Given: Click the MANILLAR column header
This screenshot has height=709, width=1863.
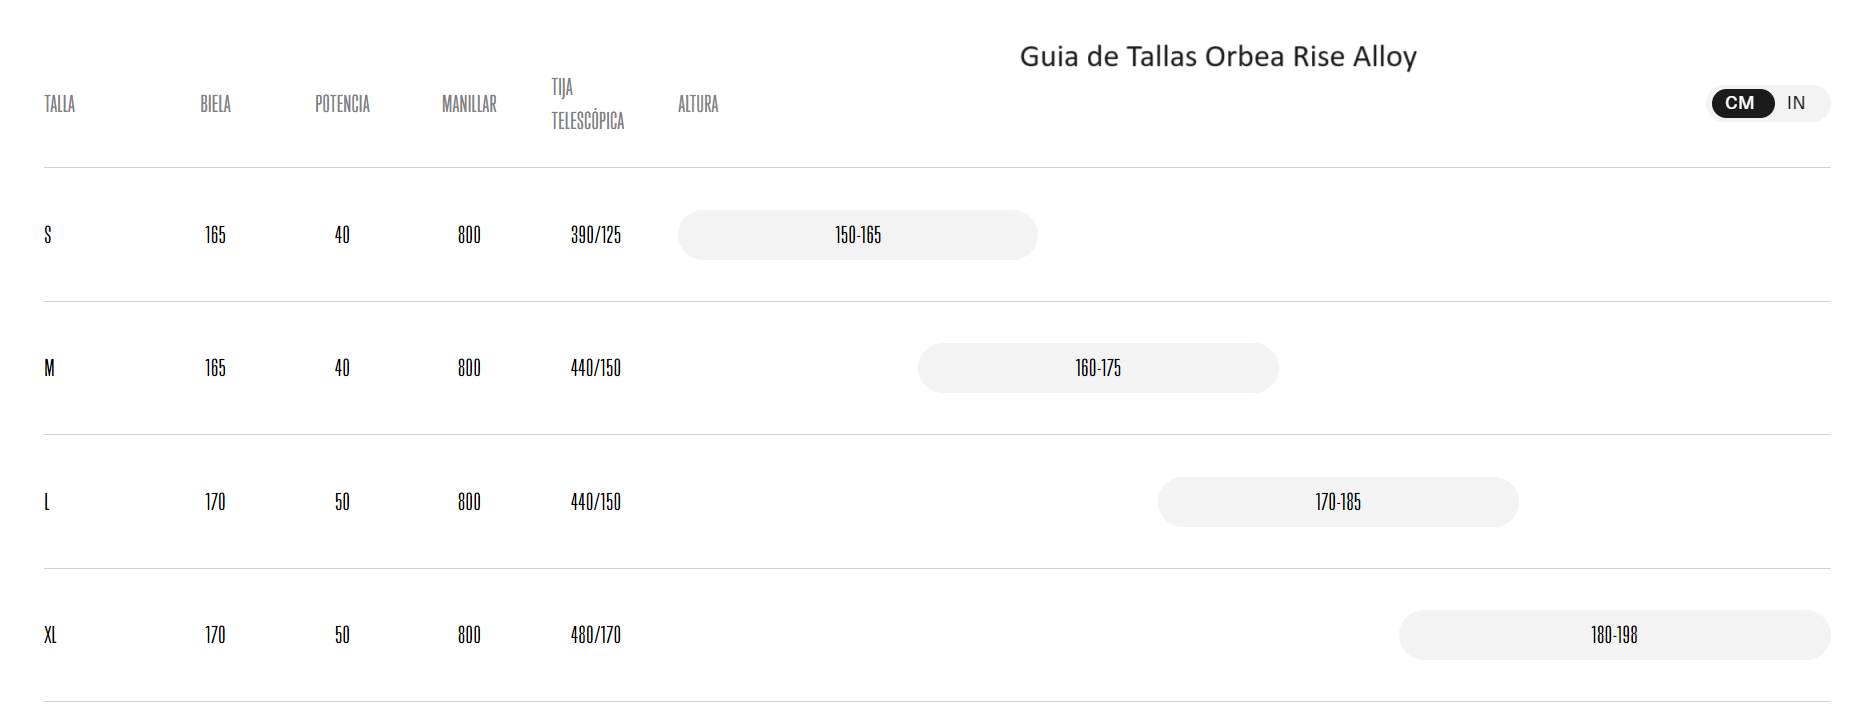Looking at the screenshot, I should coord(468,103).
